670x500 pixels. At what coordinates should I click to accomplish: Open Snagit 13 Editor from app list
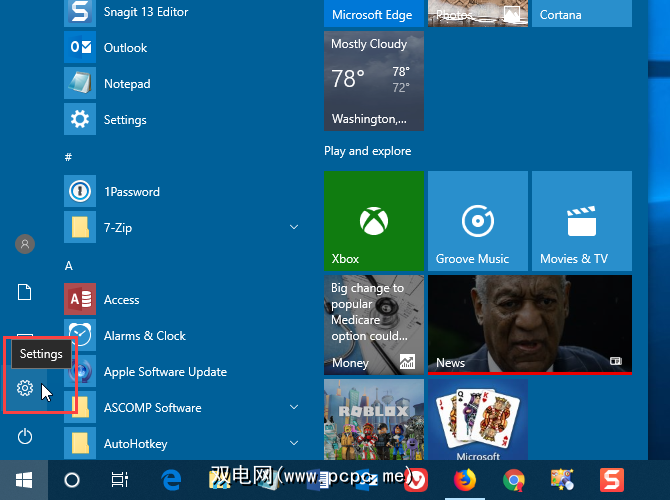pyautogui.click(x=184, y=12)
